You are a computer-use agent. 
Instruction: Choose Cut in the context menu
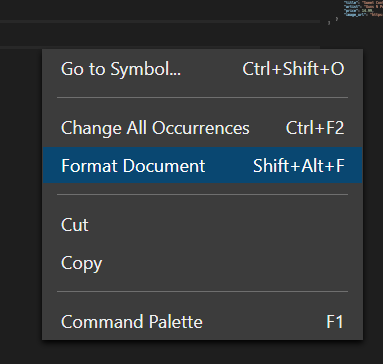pyautogui.click(x=202, y=225)
